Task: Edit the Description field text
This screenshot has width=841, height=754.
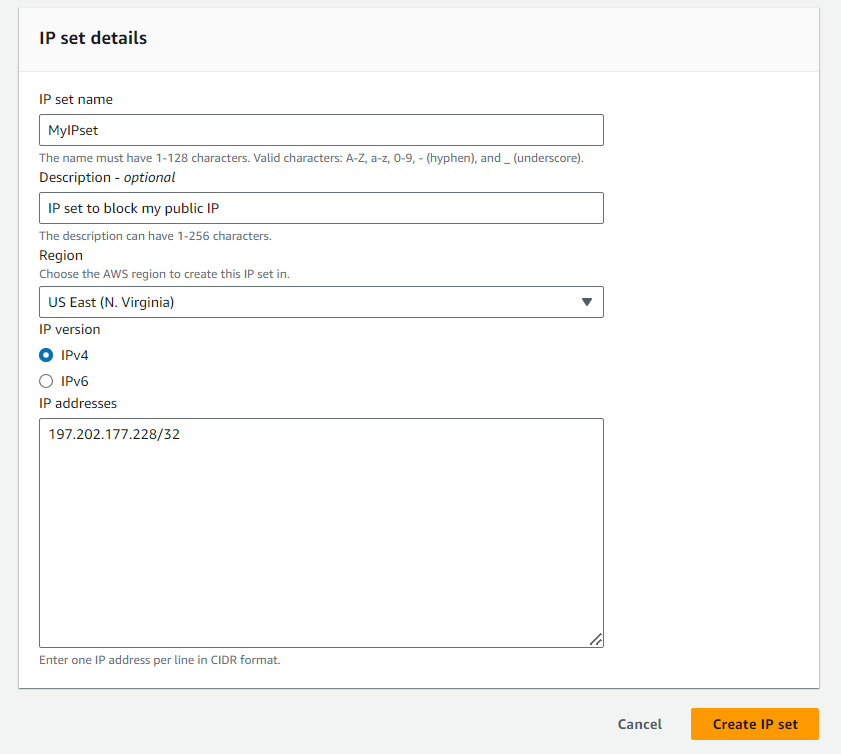Action: [x=321, y=208]
